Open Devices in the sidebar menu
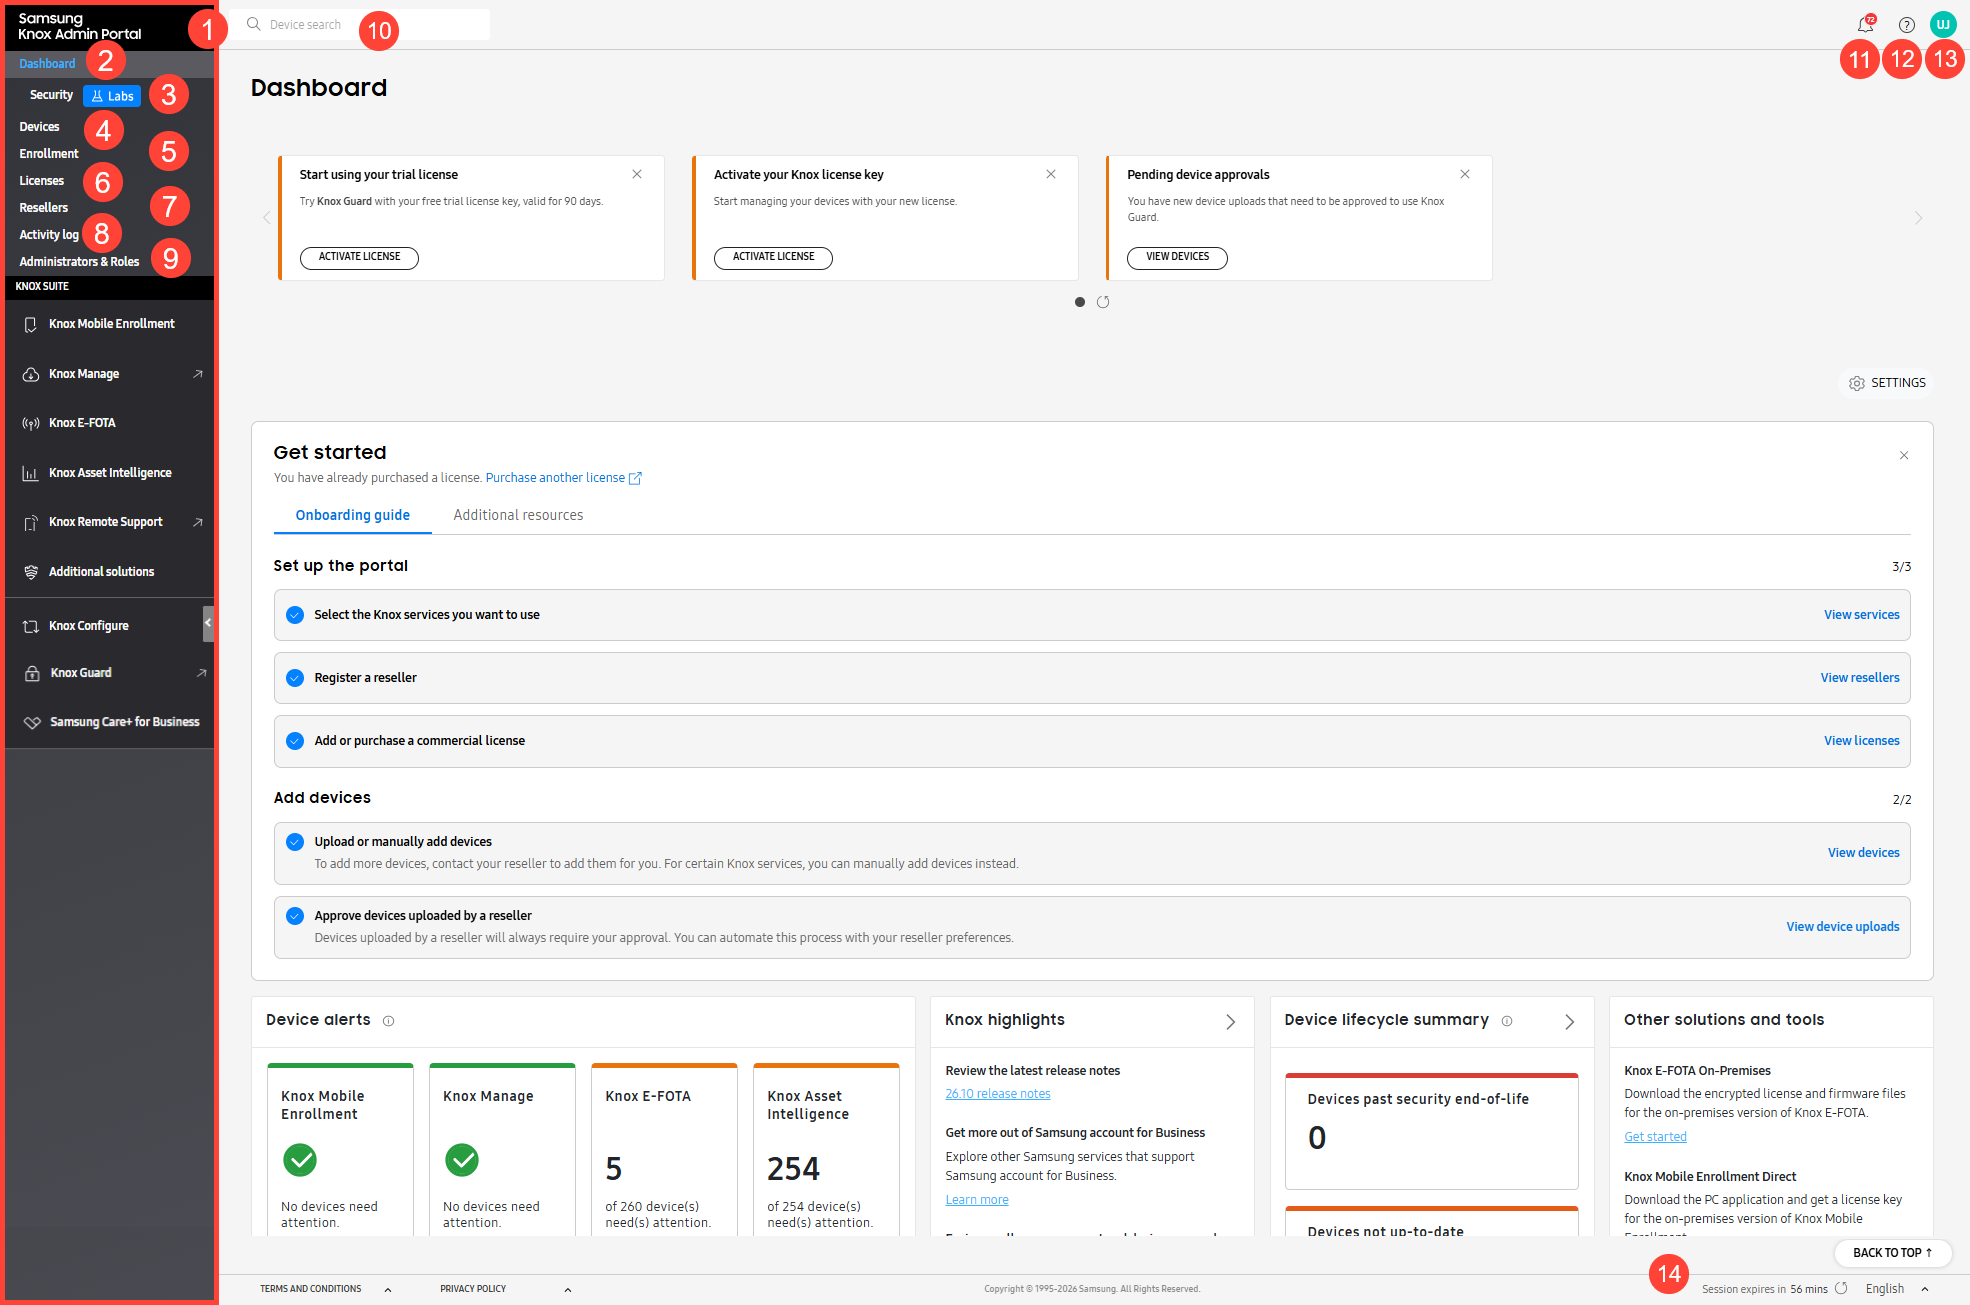The height and width of the screenshot is (1305, 1970). pyautogui.click(x=40, y=127)
